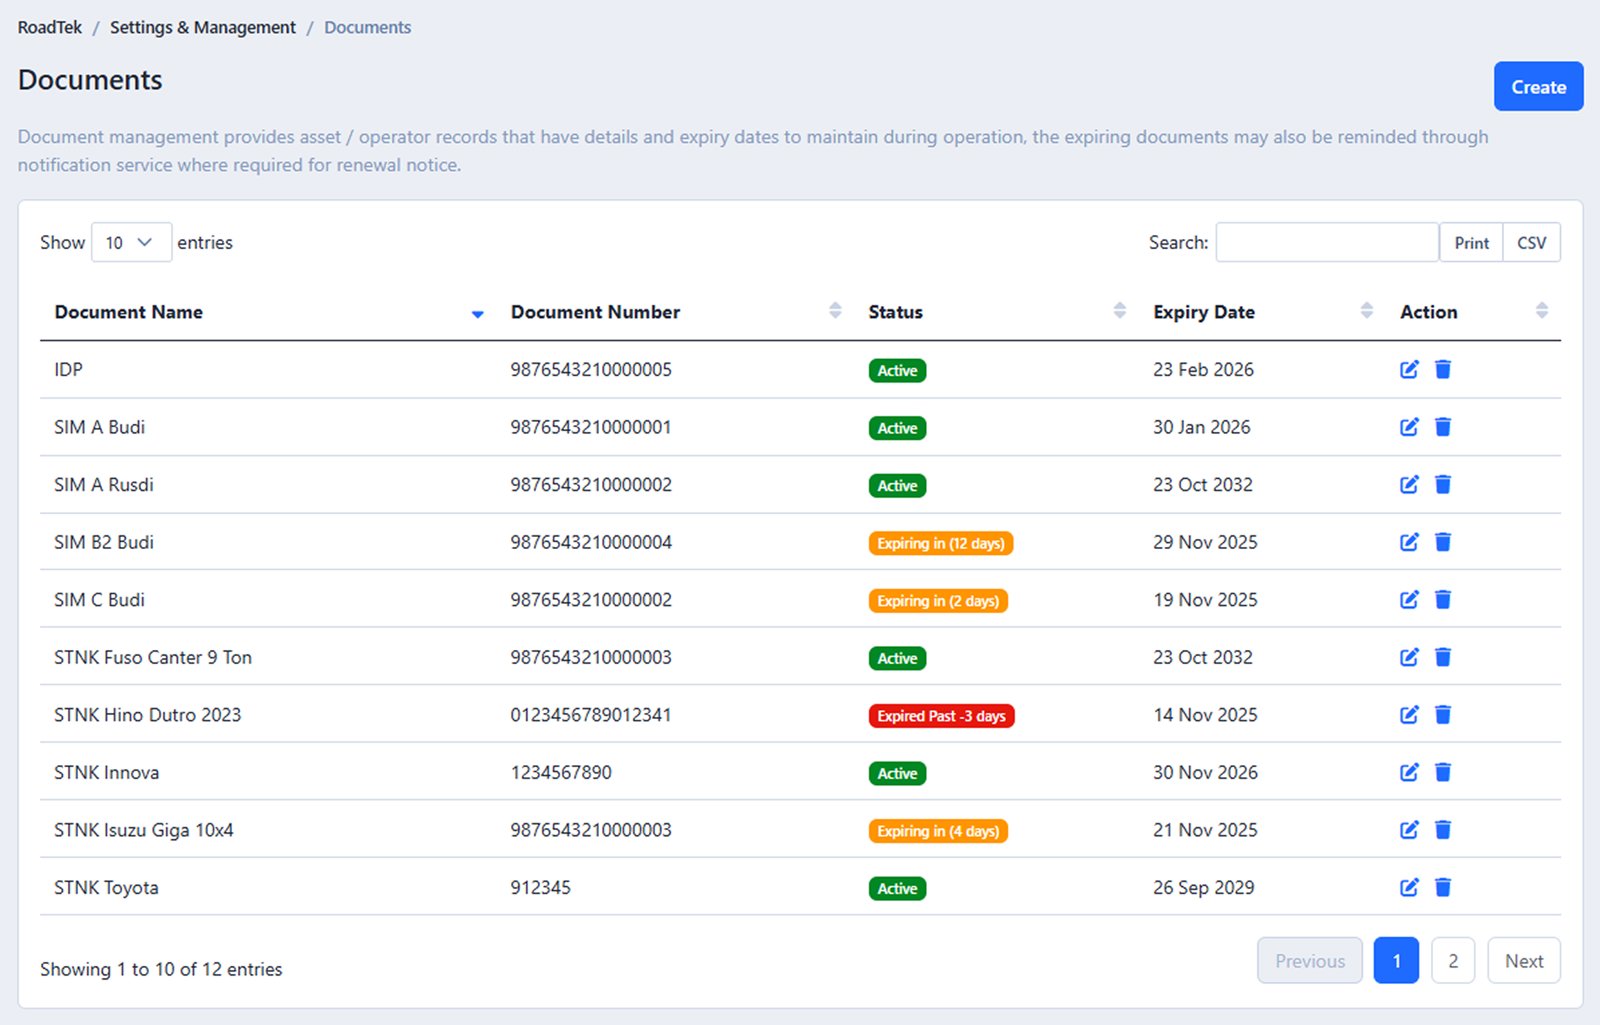1600x1025 pixels.
Task: Delete the STNK Toyota document
Action: click(1443, 887)
